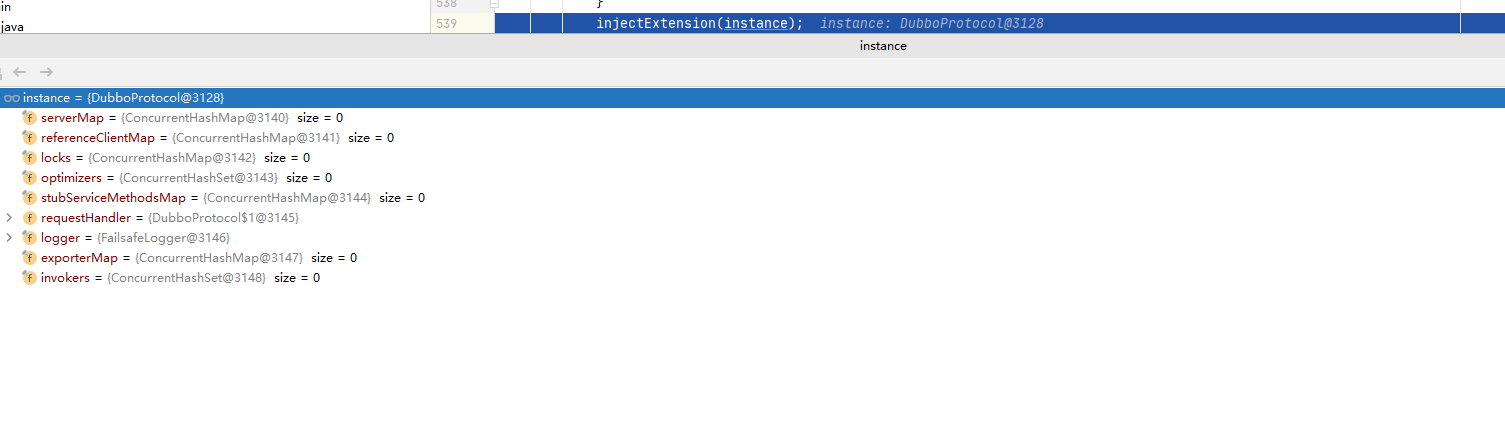
Task: Toggle the code fold marker near line 538
Action: [494, 4]
